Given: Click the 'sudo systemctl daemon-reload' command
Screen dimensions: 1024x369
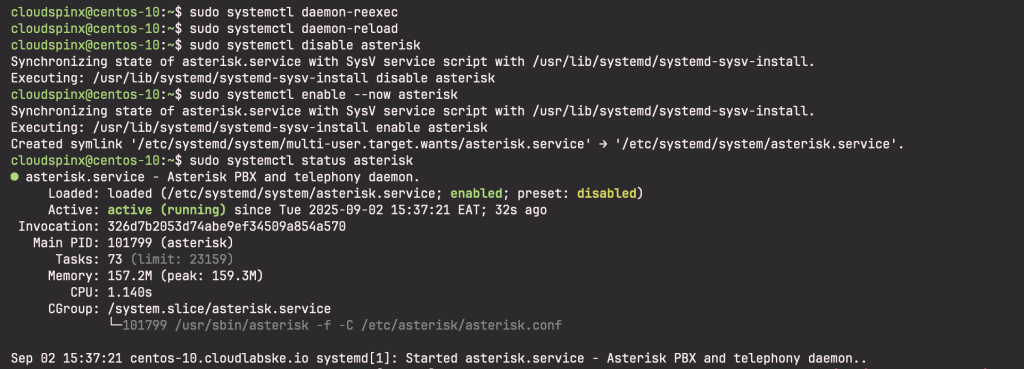Looking at the screenshot, I should [293, 29].
